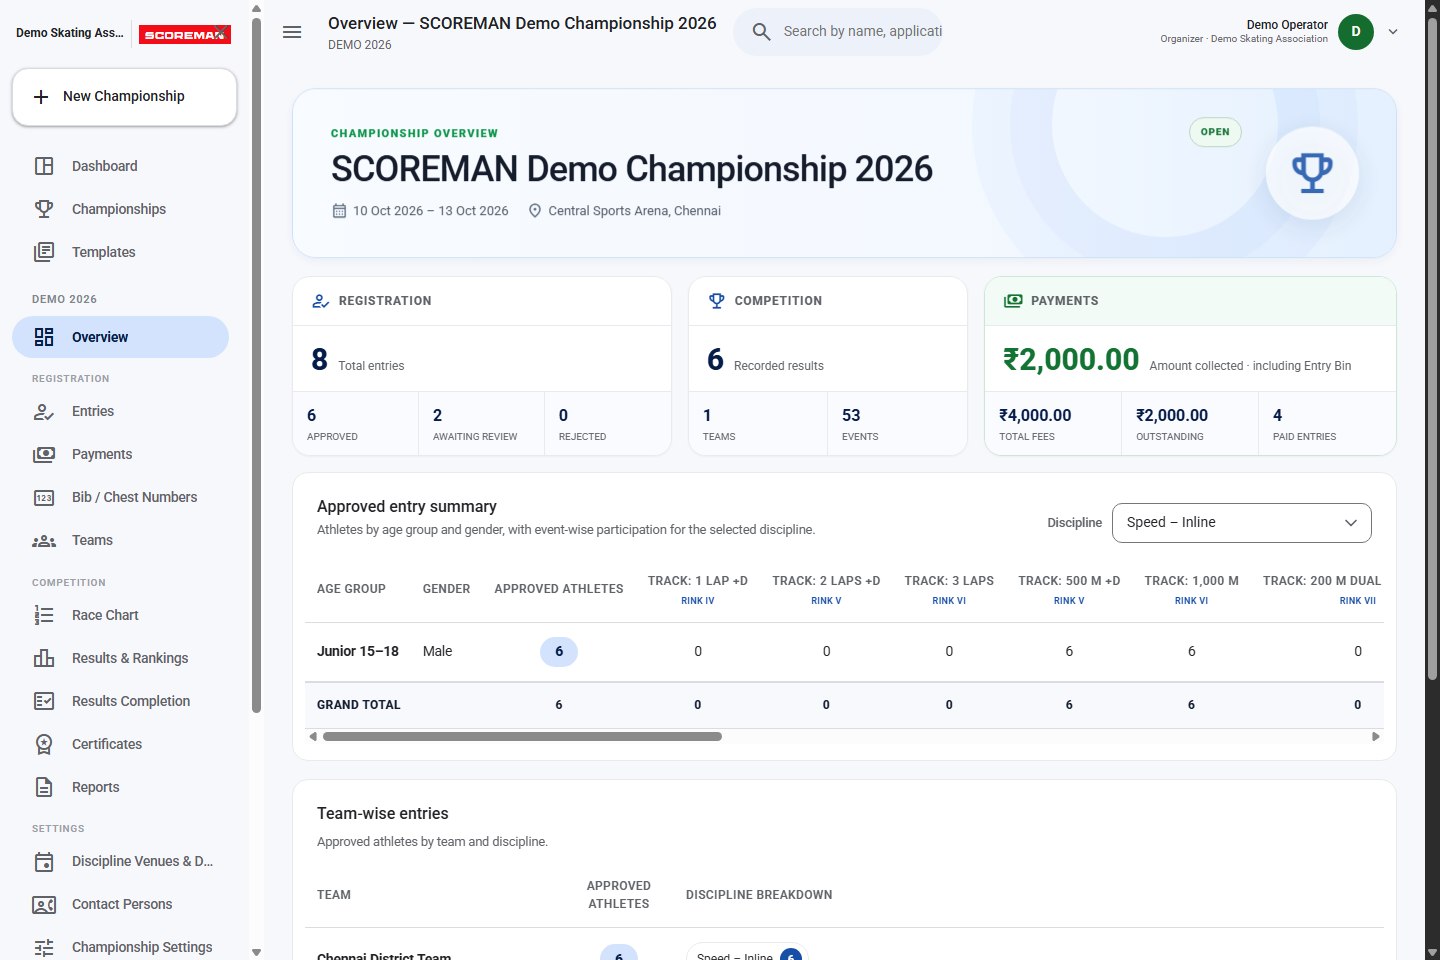This screenshot has width=1440, height=960.
Task: Click the Reports document icon
Action: 44,787
